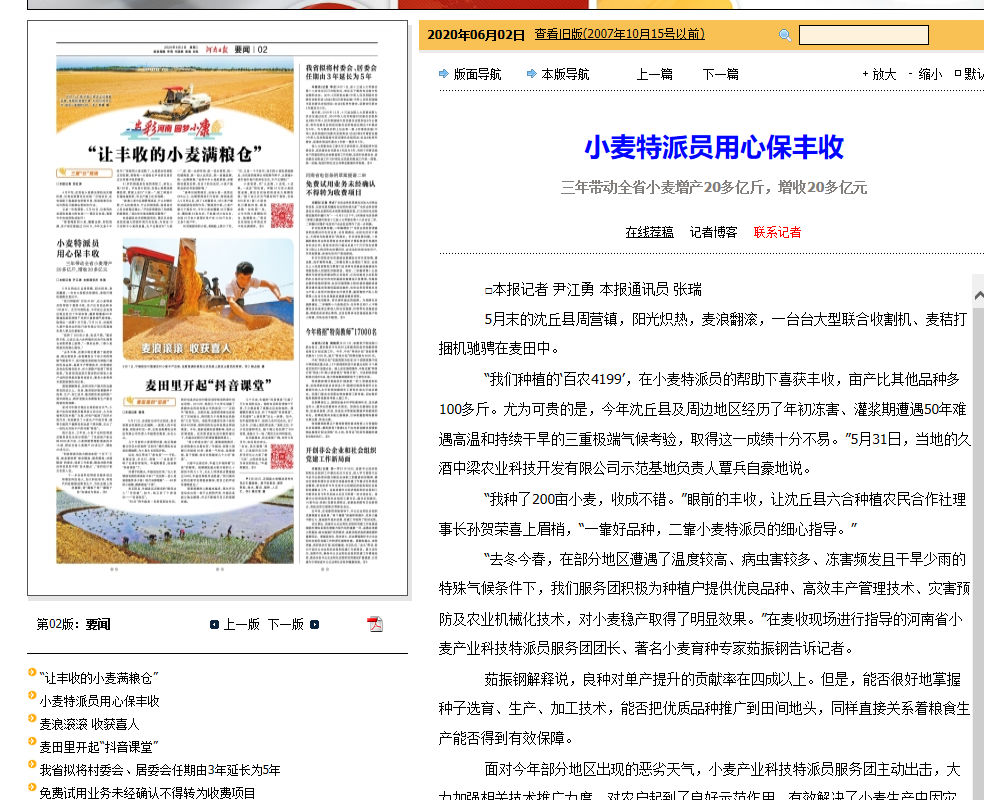Click the square arrow icon before 上一版
984x800 pixels.
pyautogui.click(x=214, y=624)
